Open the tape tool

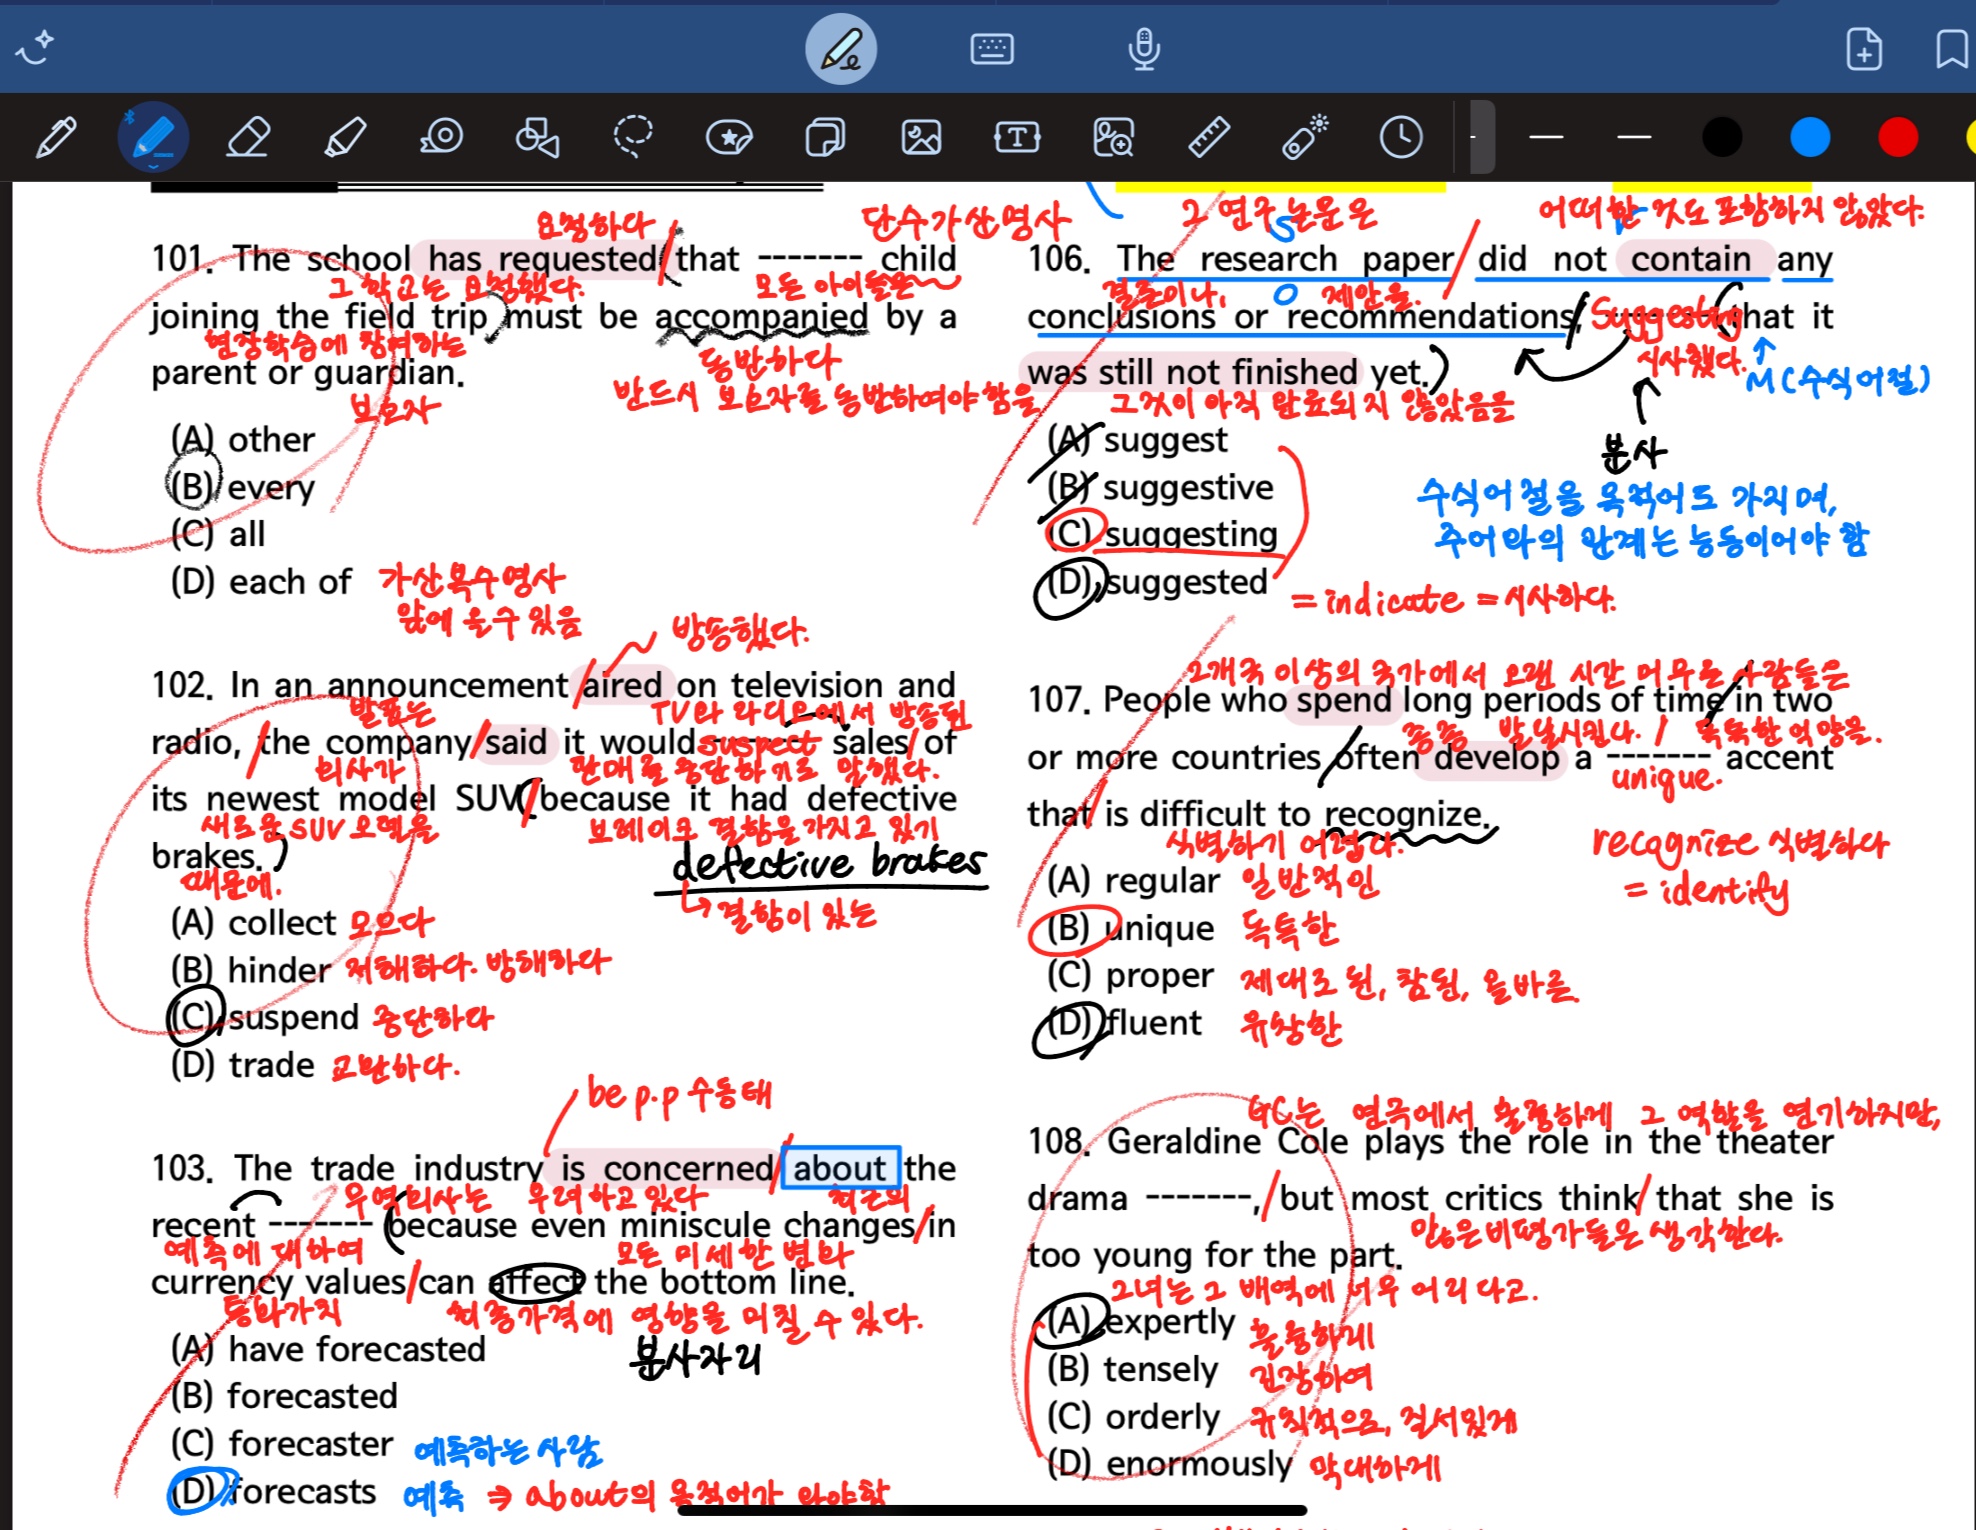point(441,137)
